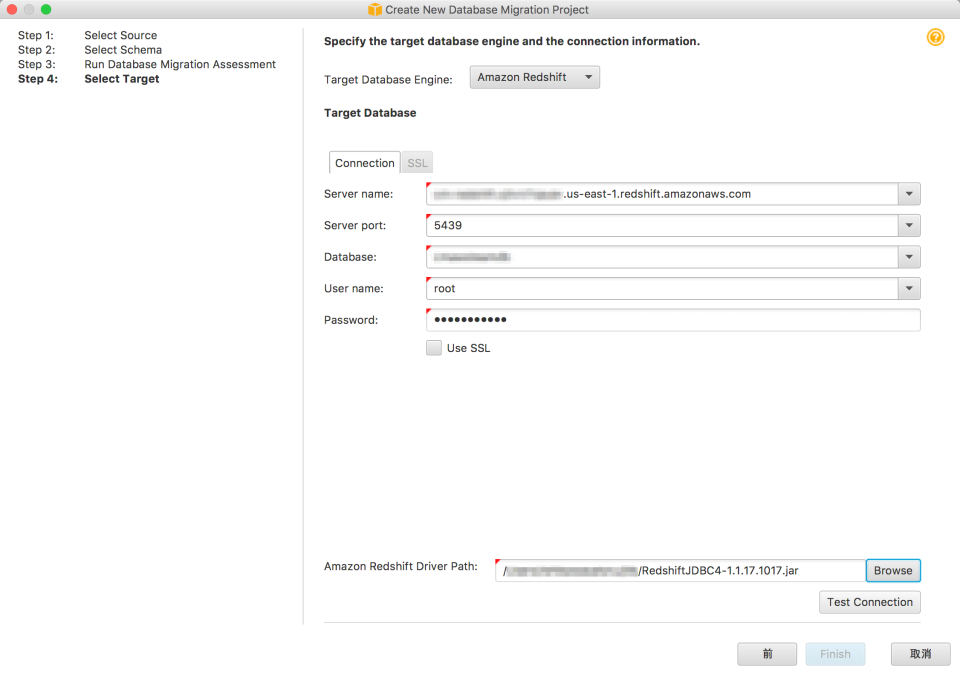Switch to the SSL tab
The image size is (960, 675).
416,161
